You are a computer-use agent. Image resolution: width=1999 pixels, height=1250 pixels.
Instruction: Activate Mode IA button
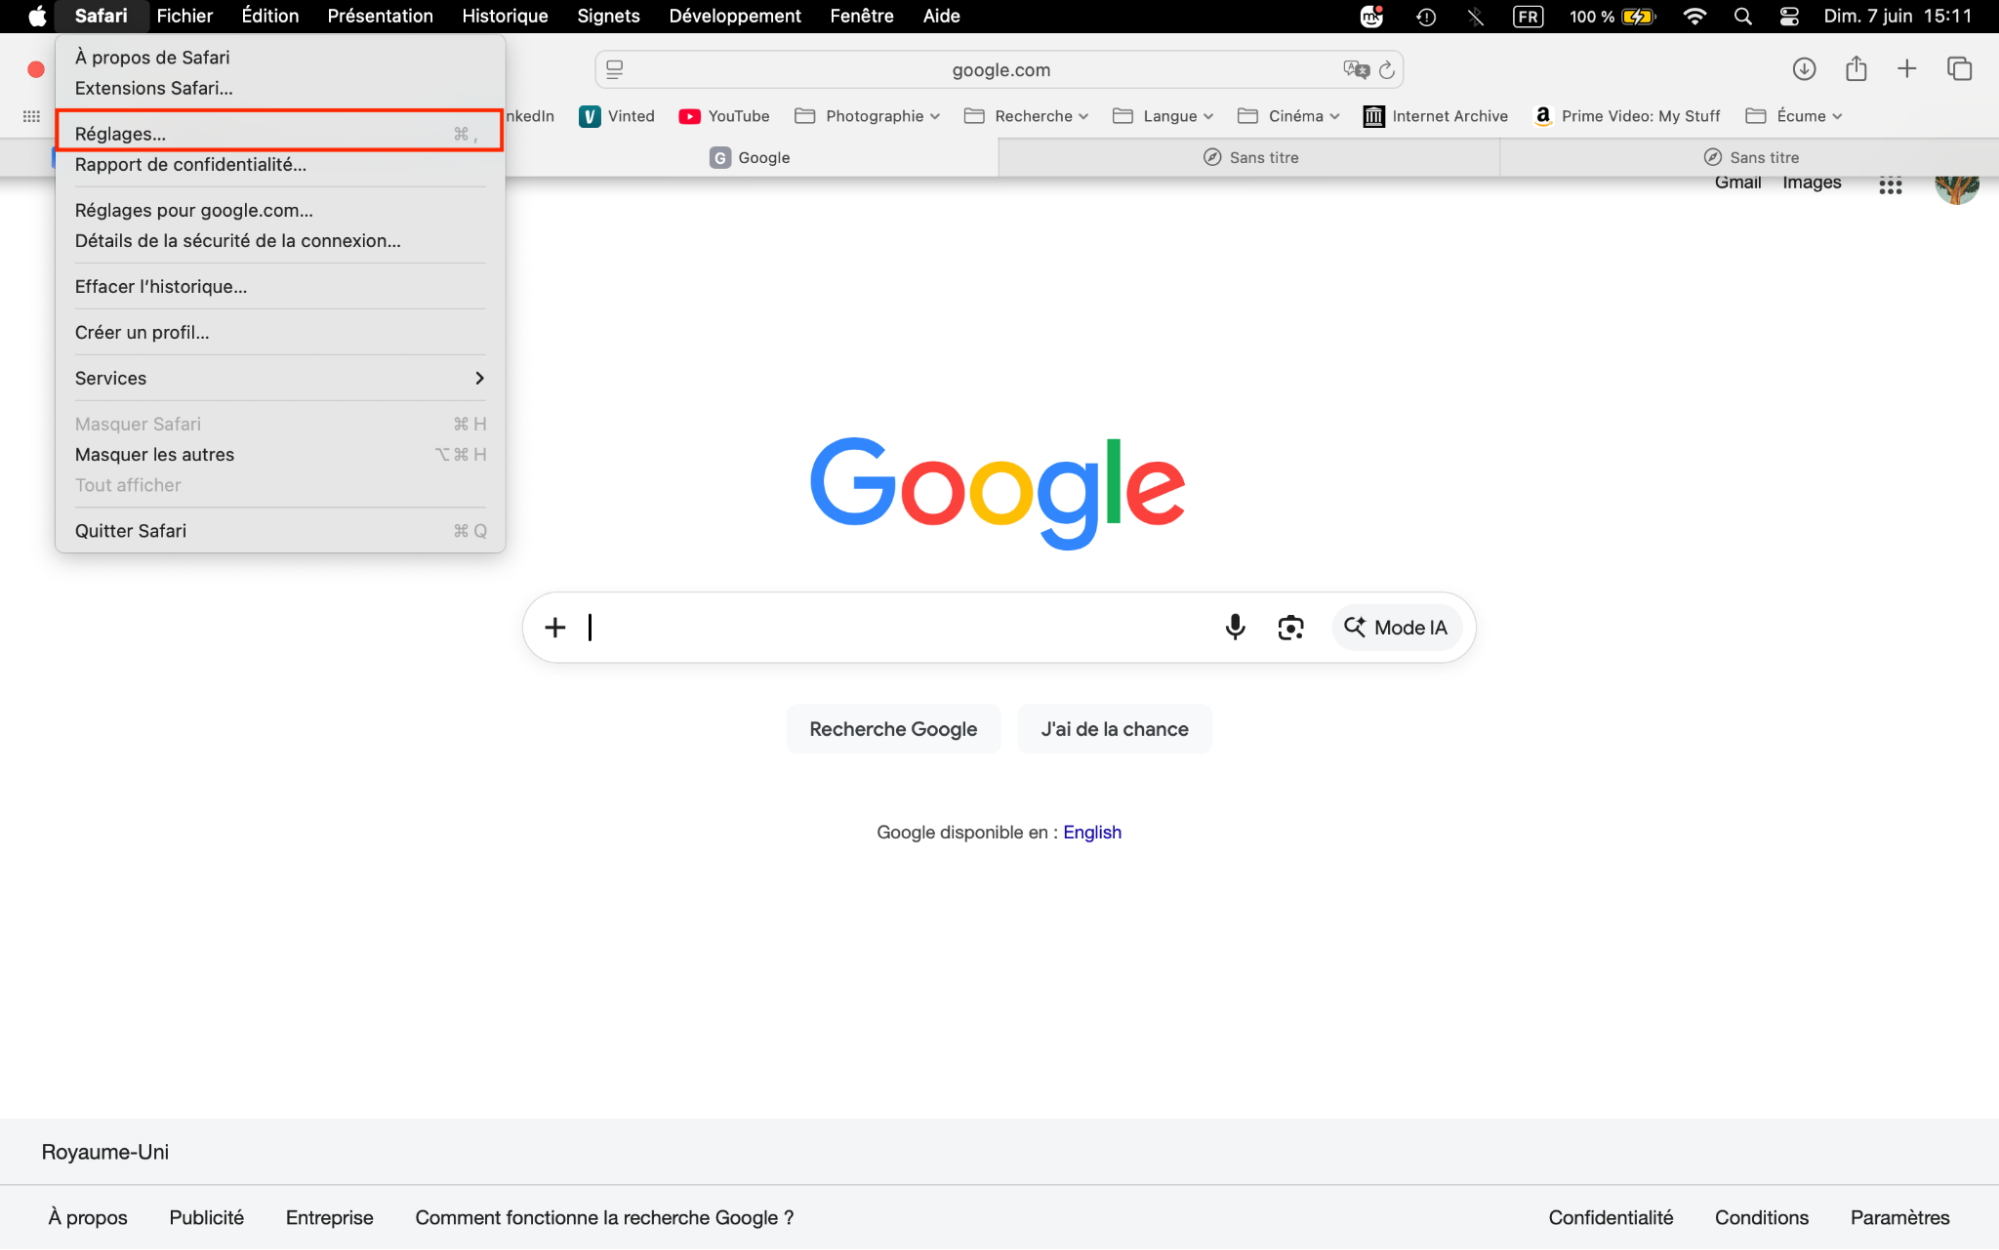tap(1396, 627)
